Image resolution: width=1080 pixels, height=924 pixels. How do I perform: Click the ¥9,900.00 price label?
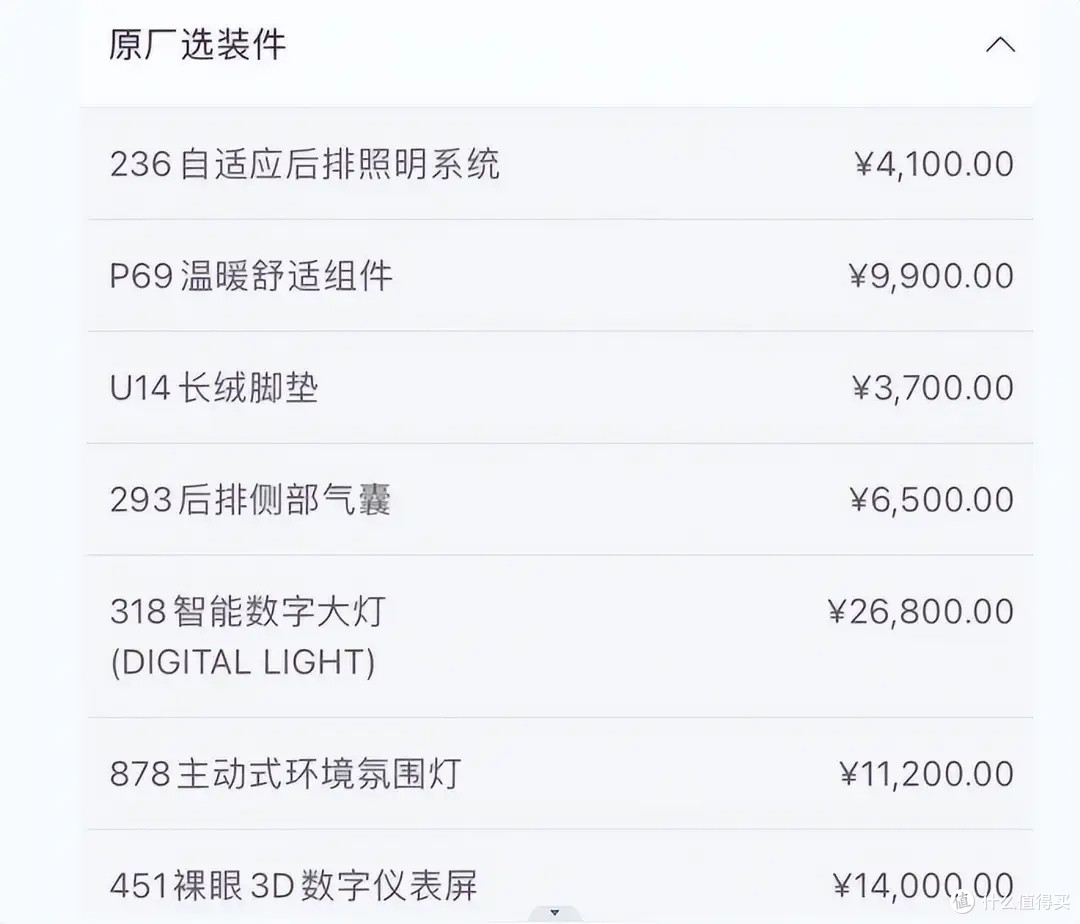(x=931, y=276)
